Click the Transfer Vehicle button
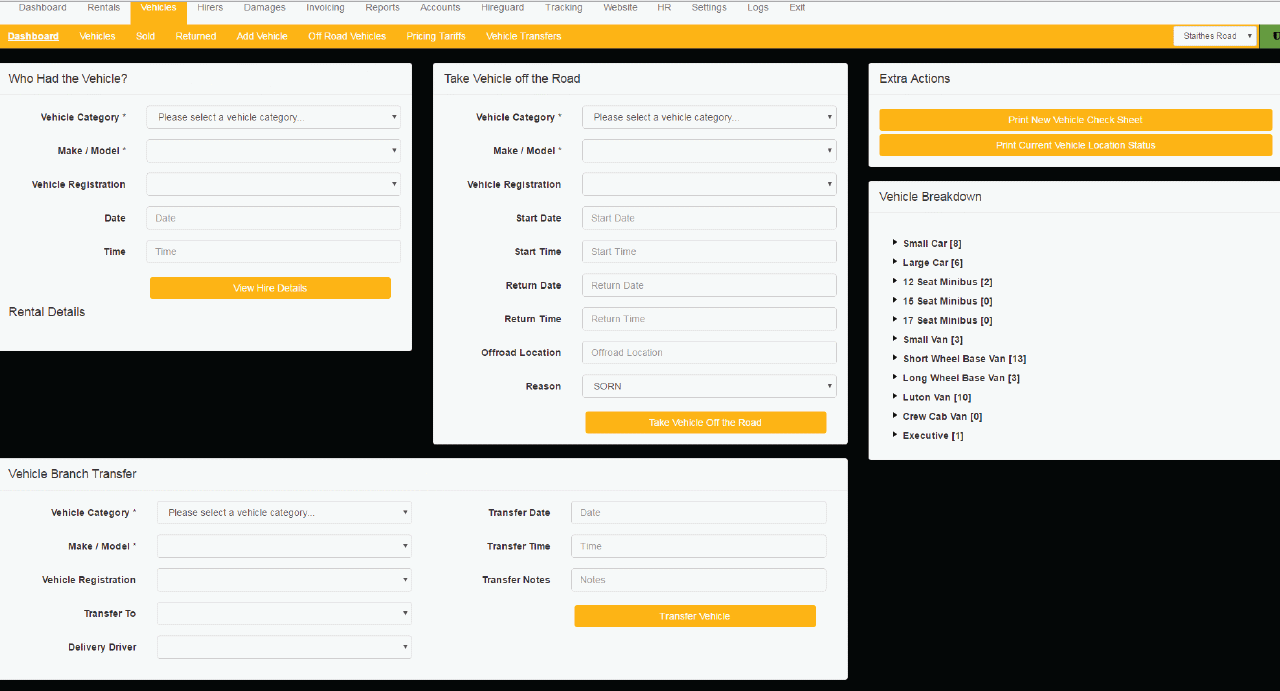The image size is (1280, 691). click(695, 616)
